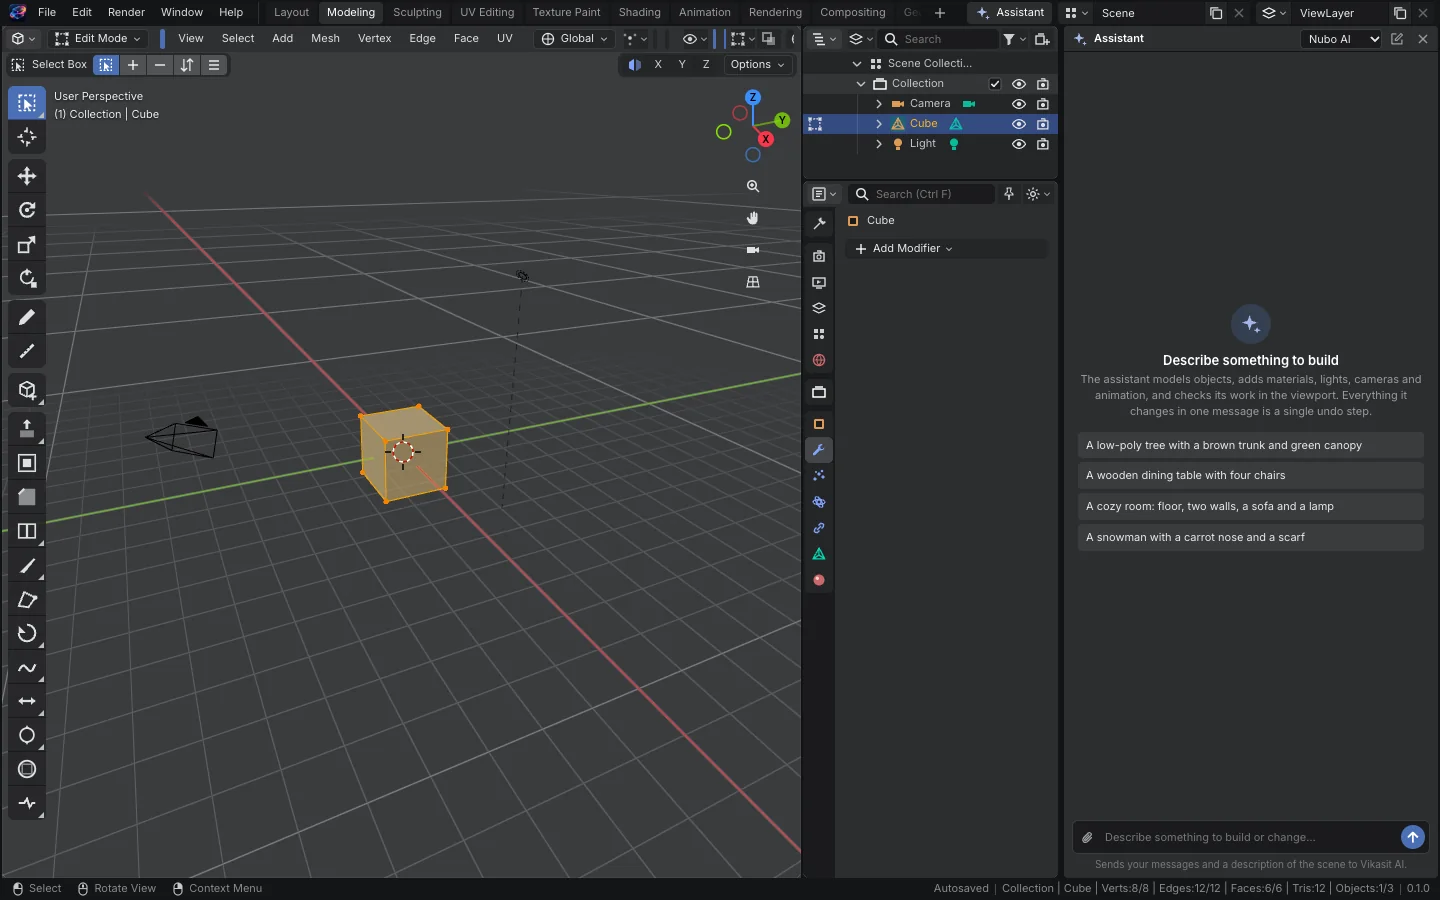This screenshot has height=900, width=1440.
Task: Click the viewport zoom magnifier icon
Action: [753, 186]
